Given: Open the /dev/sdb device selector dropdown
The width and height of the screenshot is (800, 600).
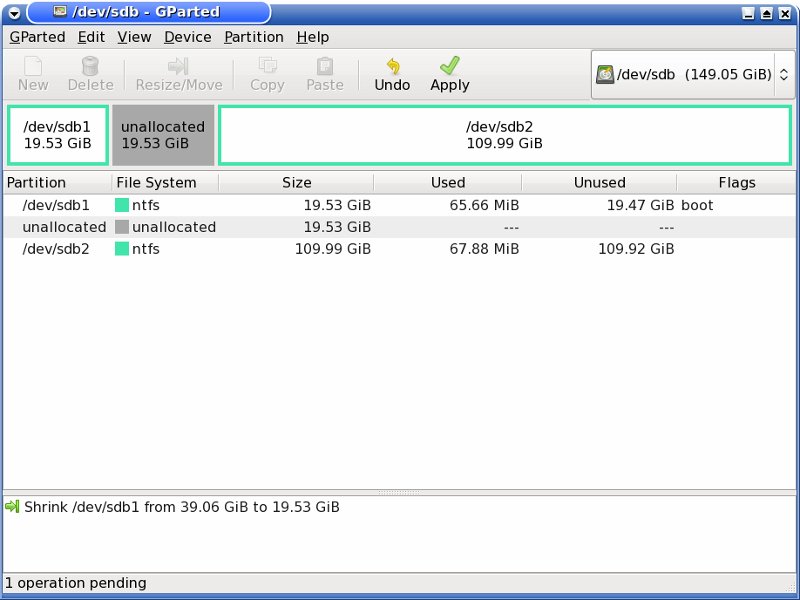Looking at the screenshot, I should (691, 75).
